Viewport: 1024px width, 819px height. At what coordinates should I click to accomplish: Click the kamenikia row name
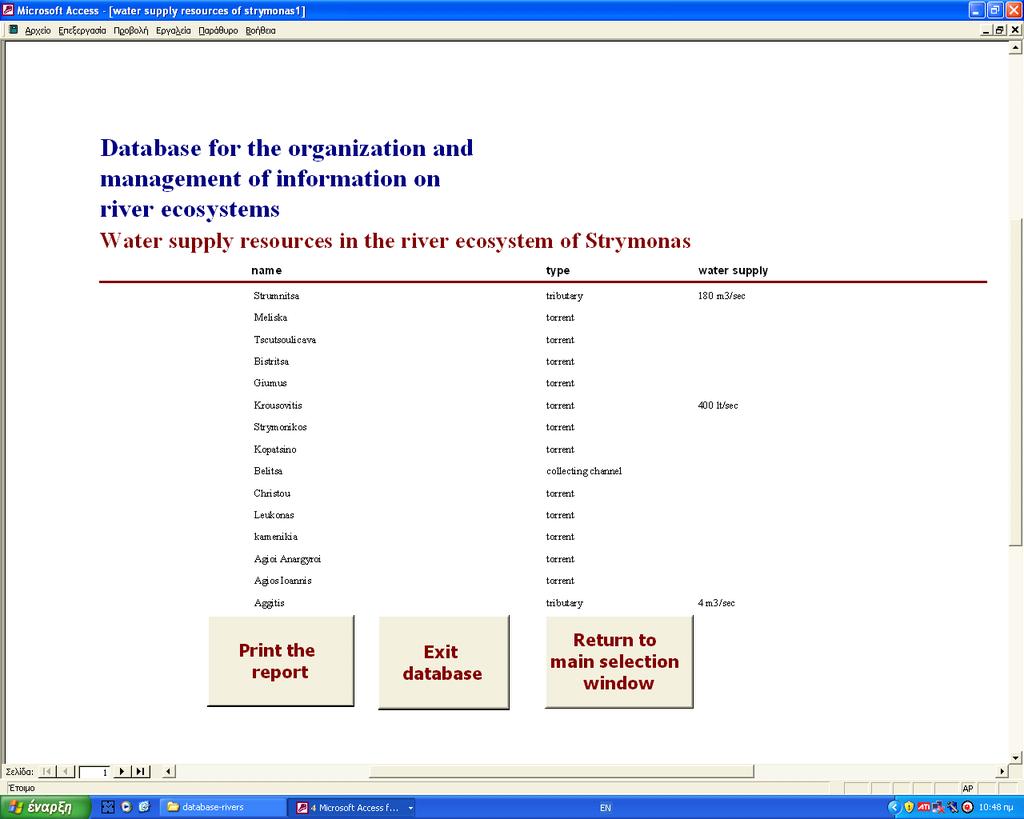coord(276,537)
